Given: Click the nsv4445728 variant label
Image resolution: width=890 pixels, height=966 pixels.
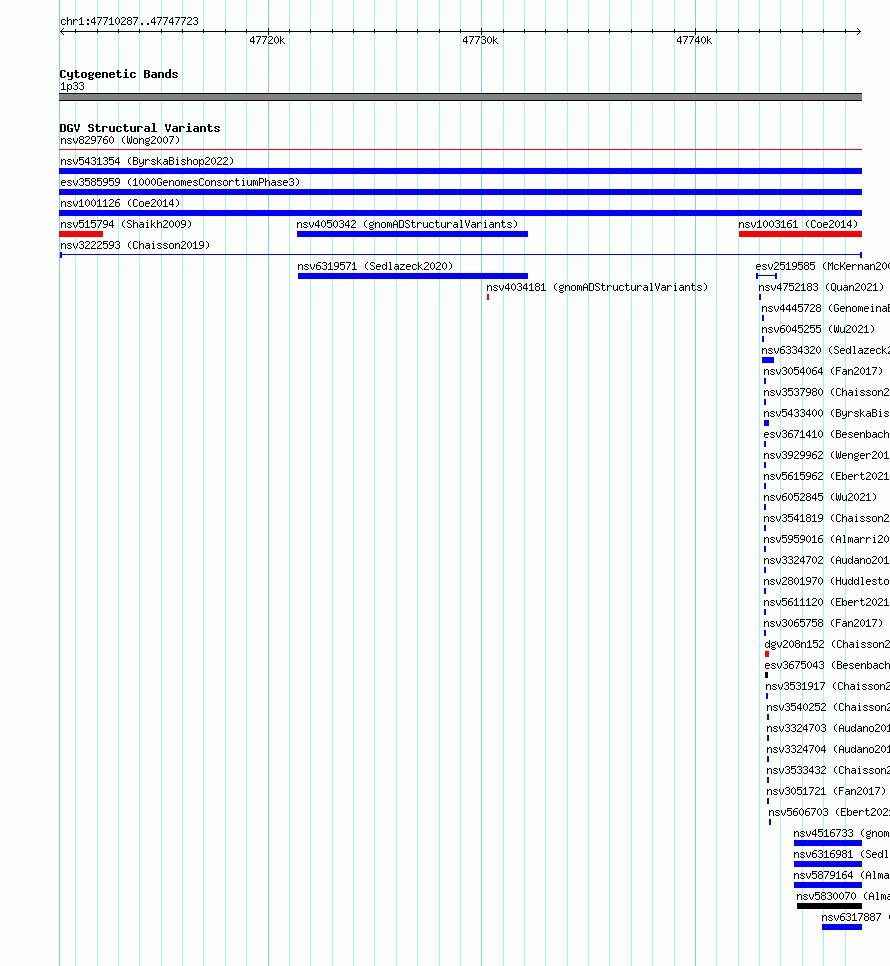Looking at the screenshot, I should pos(825,308).
